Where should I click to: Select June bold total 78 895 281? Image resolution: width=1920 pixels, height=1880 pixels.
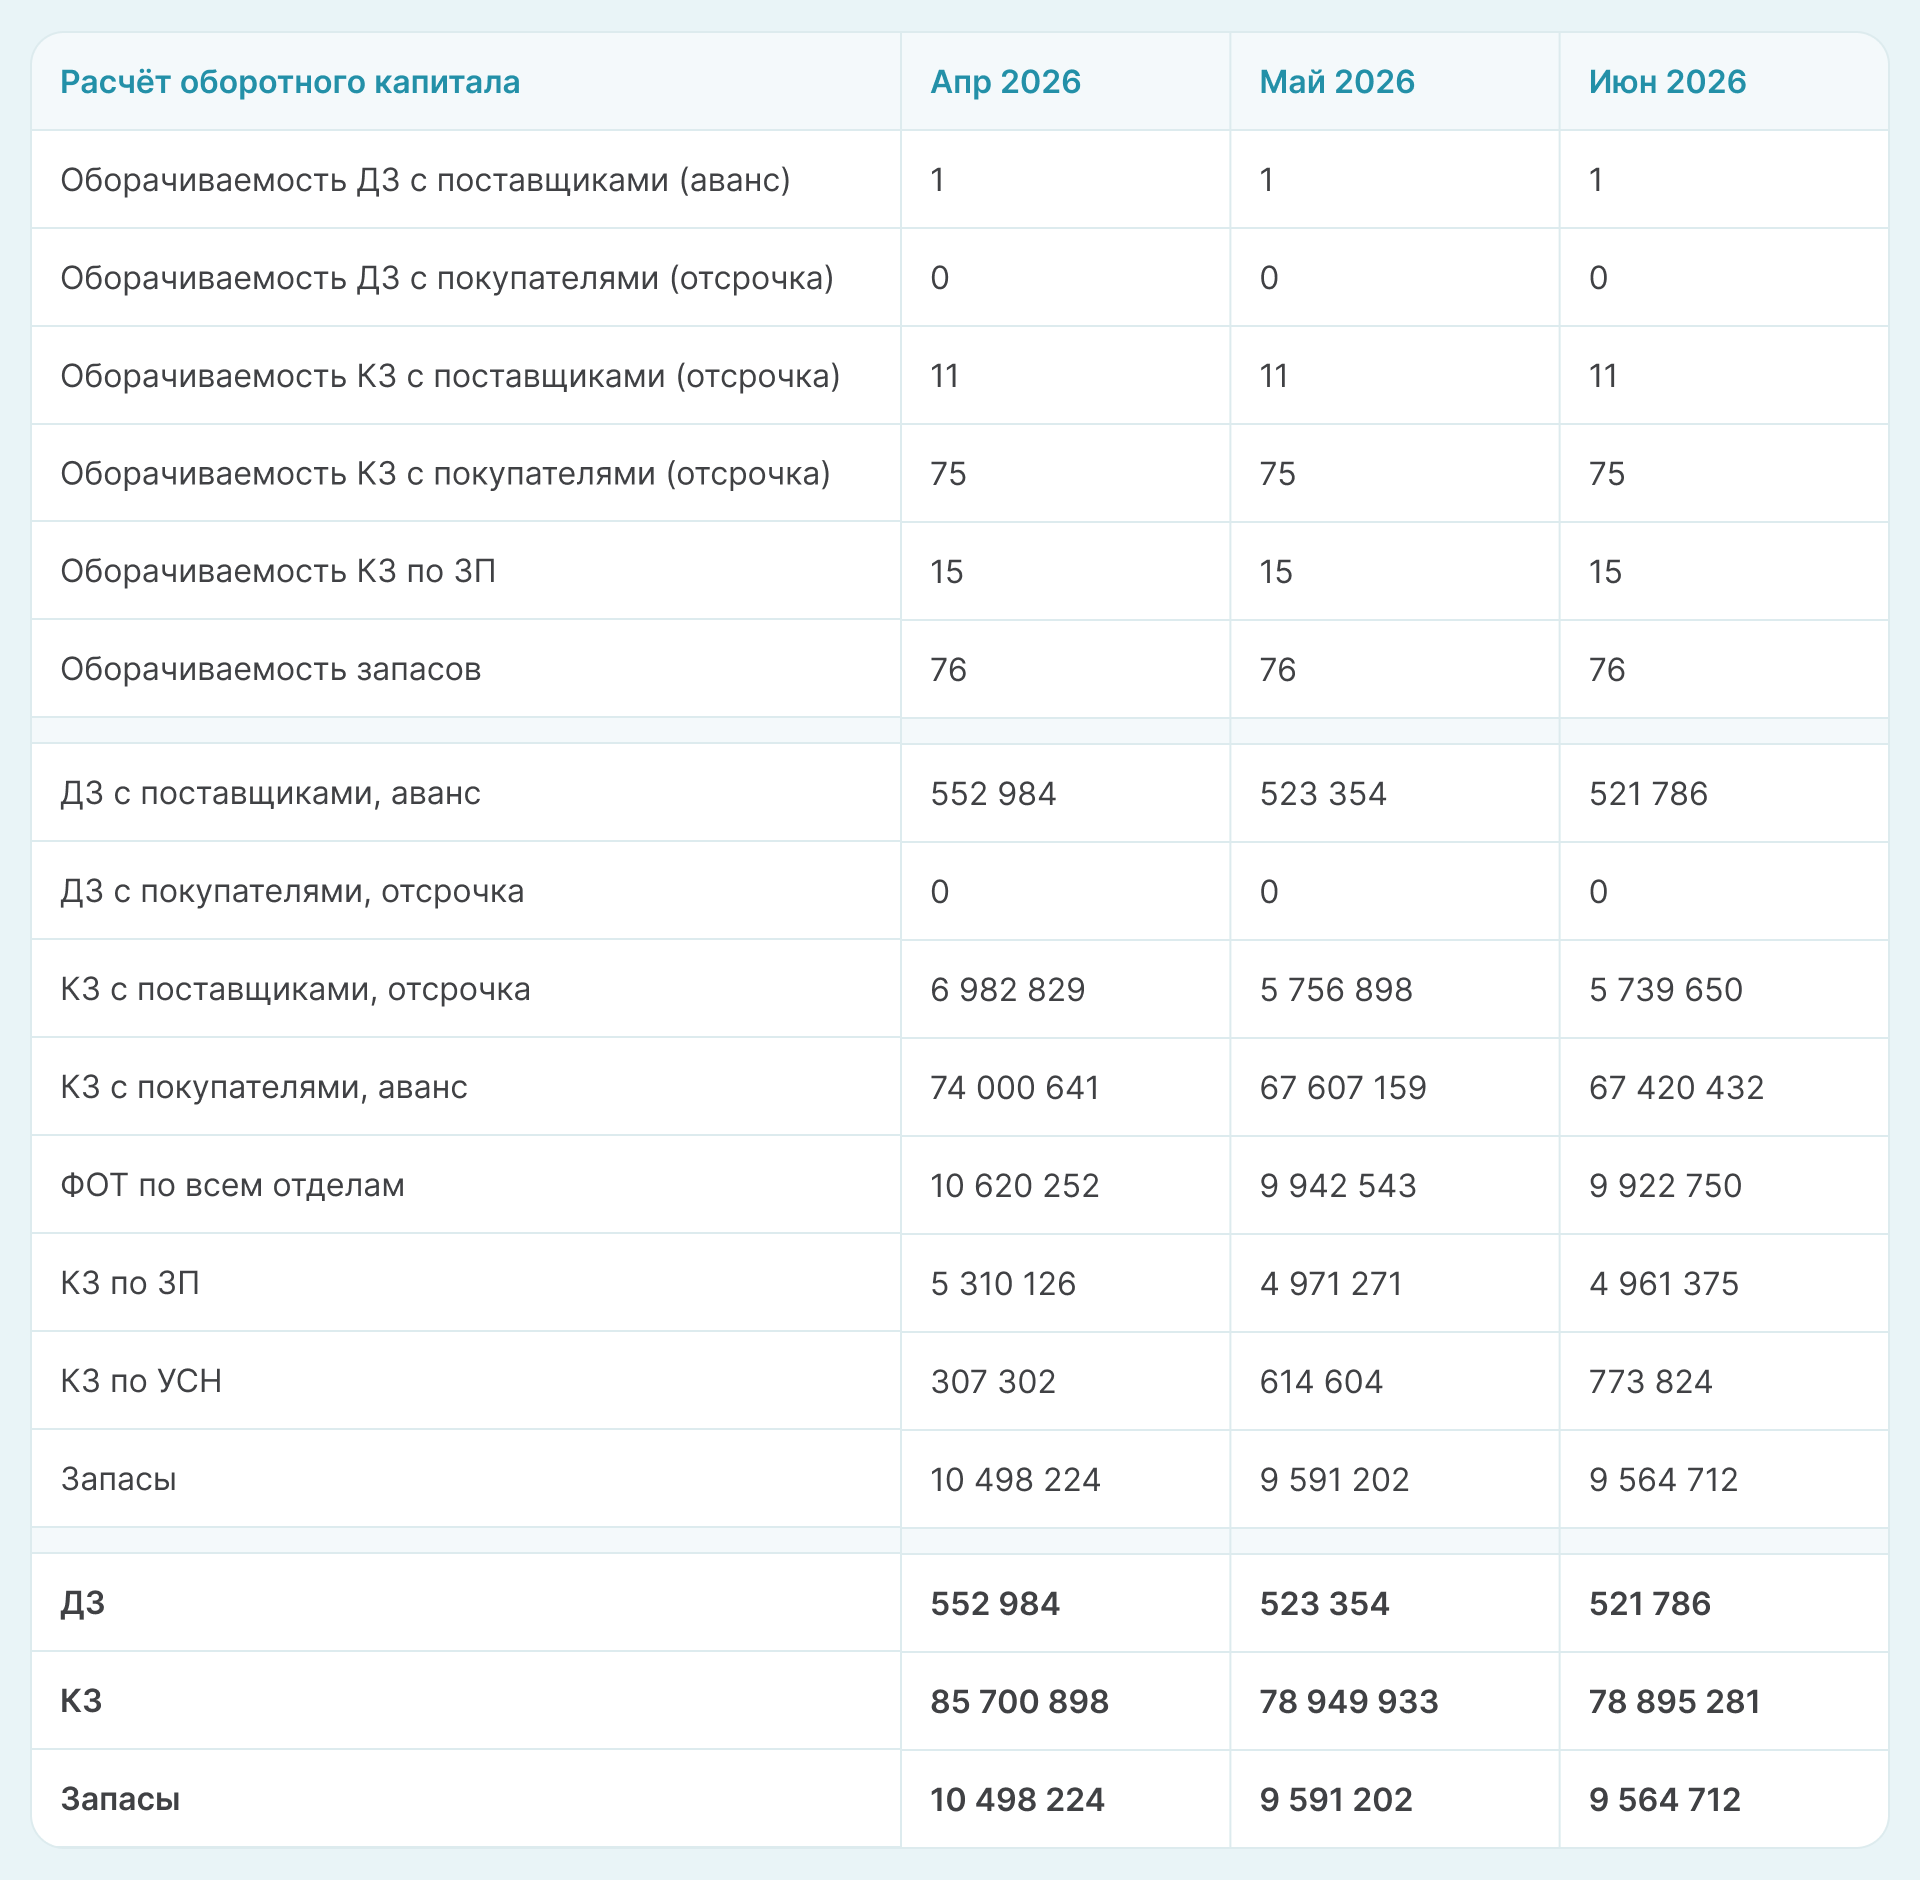pyautogui.click(x=1674, y=1701)
